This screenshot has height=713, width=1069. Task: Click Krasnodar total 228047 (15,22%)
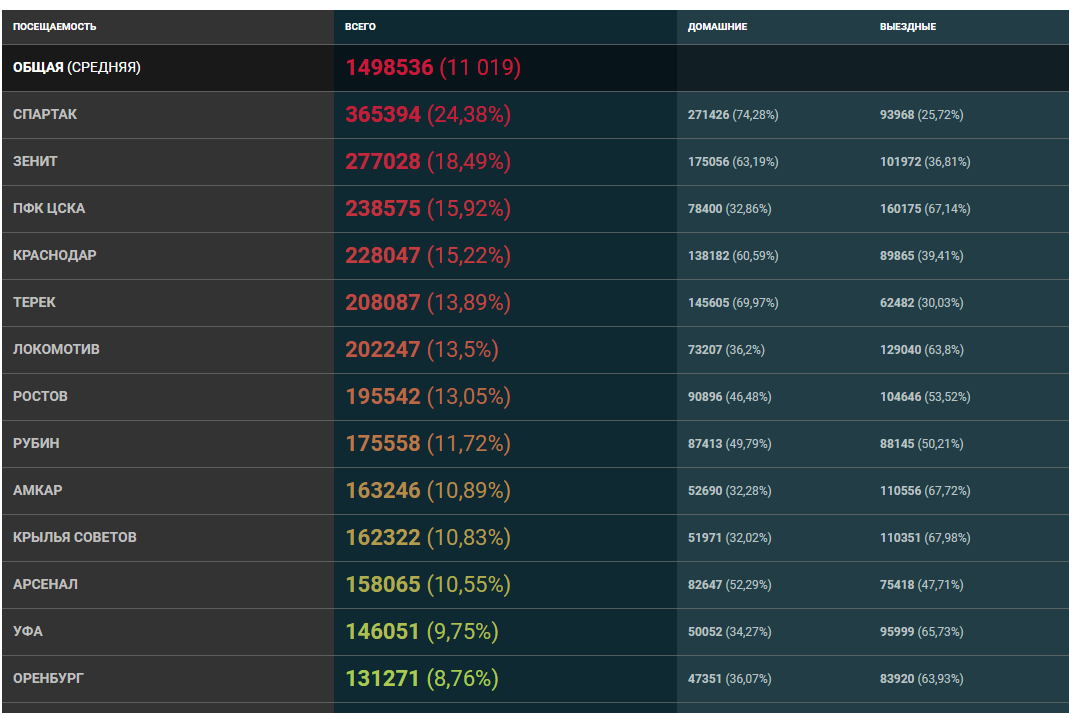427,256
